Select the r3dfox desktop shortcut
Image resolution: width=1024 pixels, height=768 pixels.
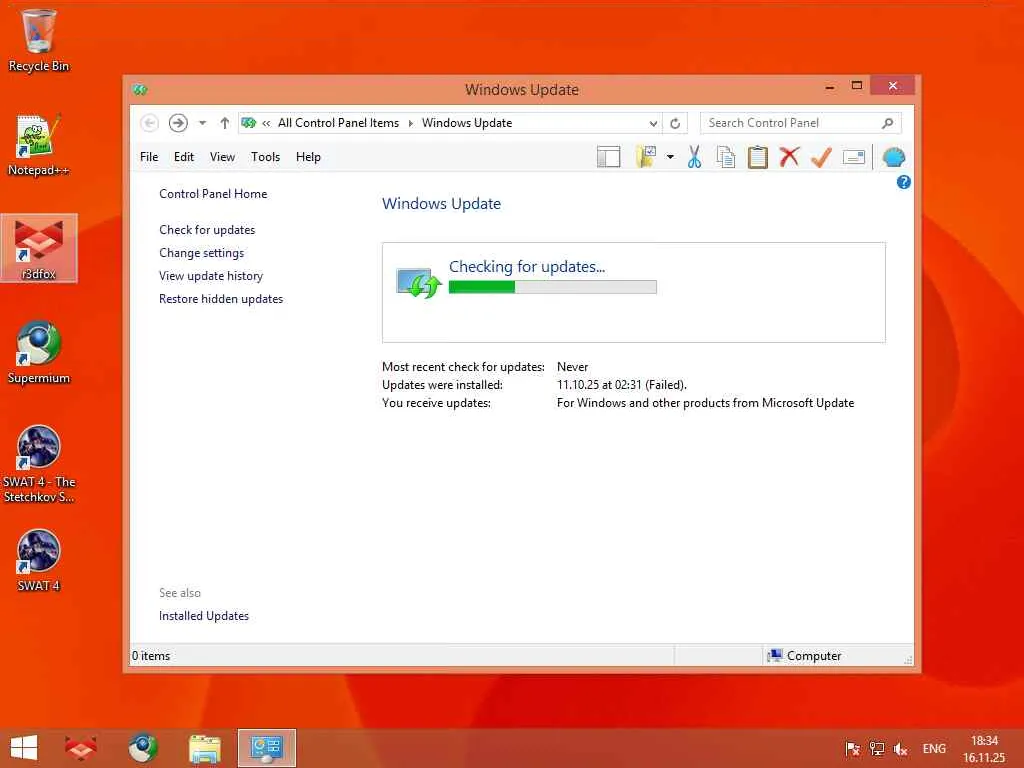[x=39, y=249]
